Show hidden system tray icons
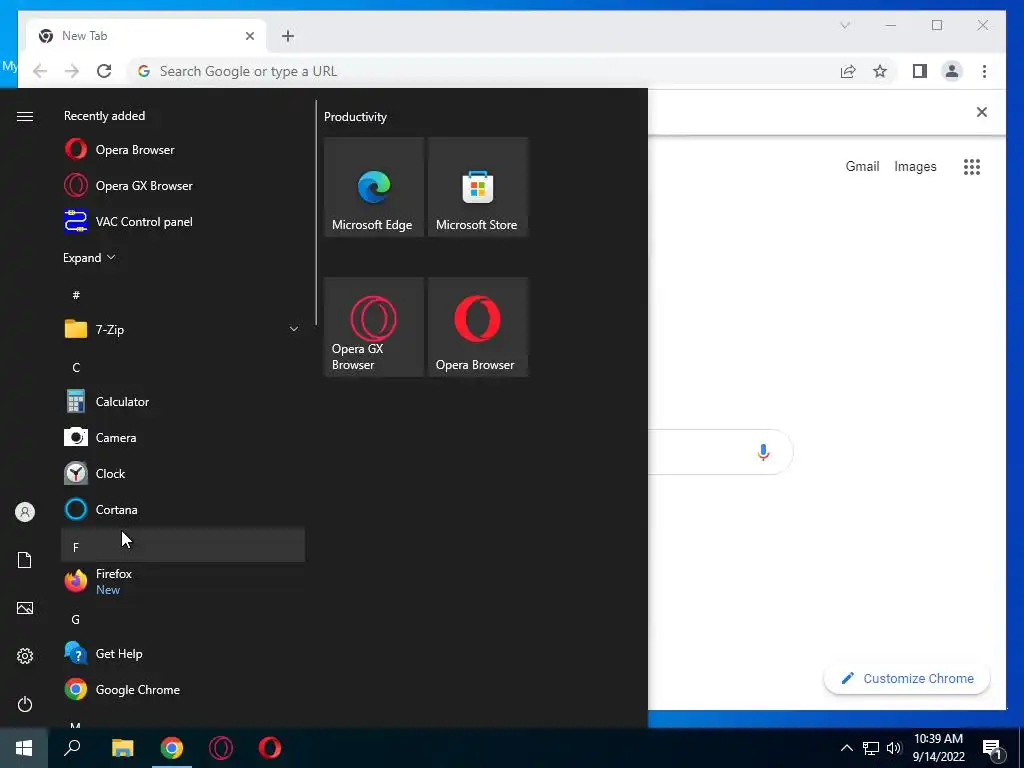The image size is (1024, 768). (846, 748)
